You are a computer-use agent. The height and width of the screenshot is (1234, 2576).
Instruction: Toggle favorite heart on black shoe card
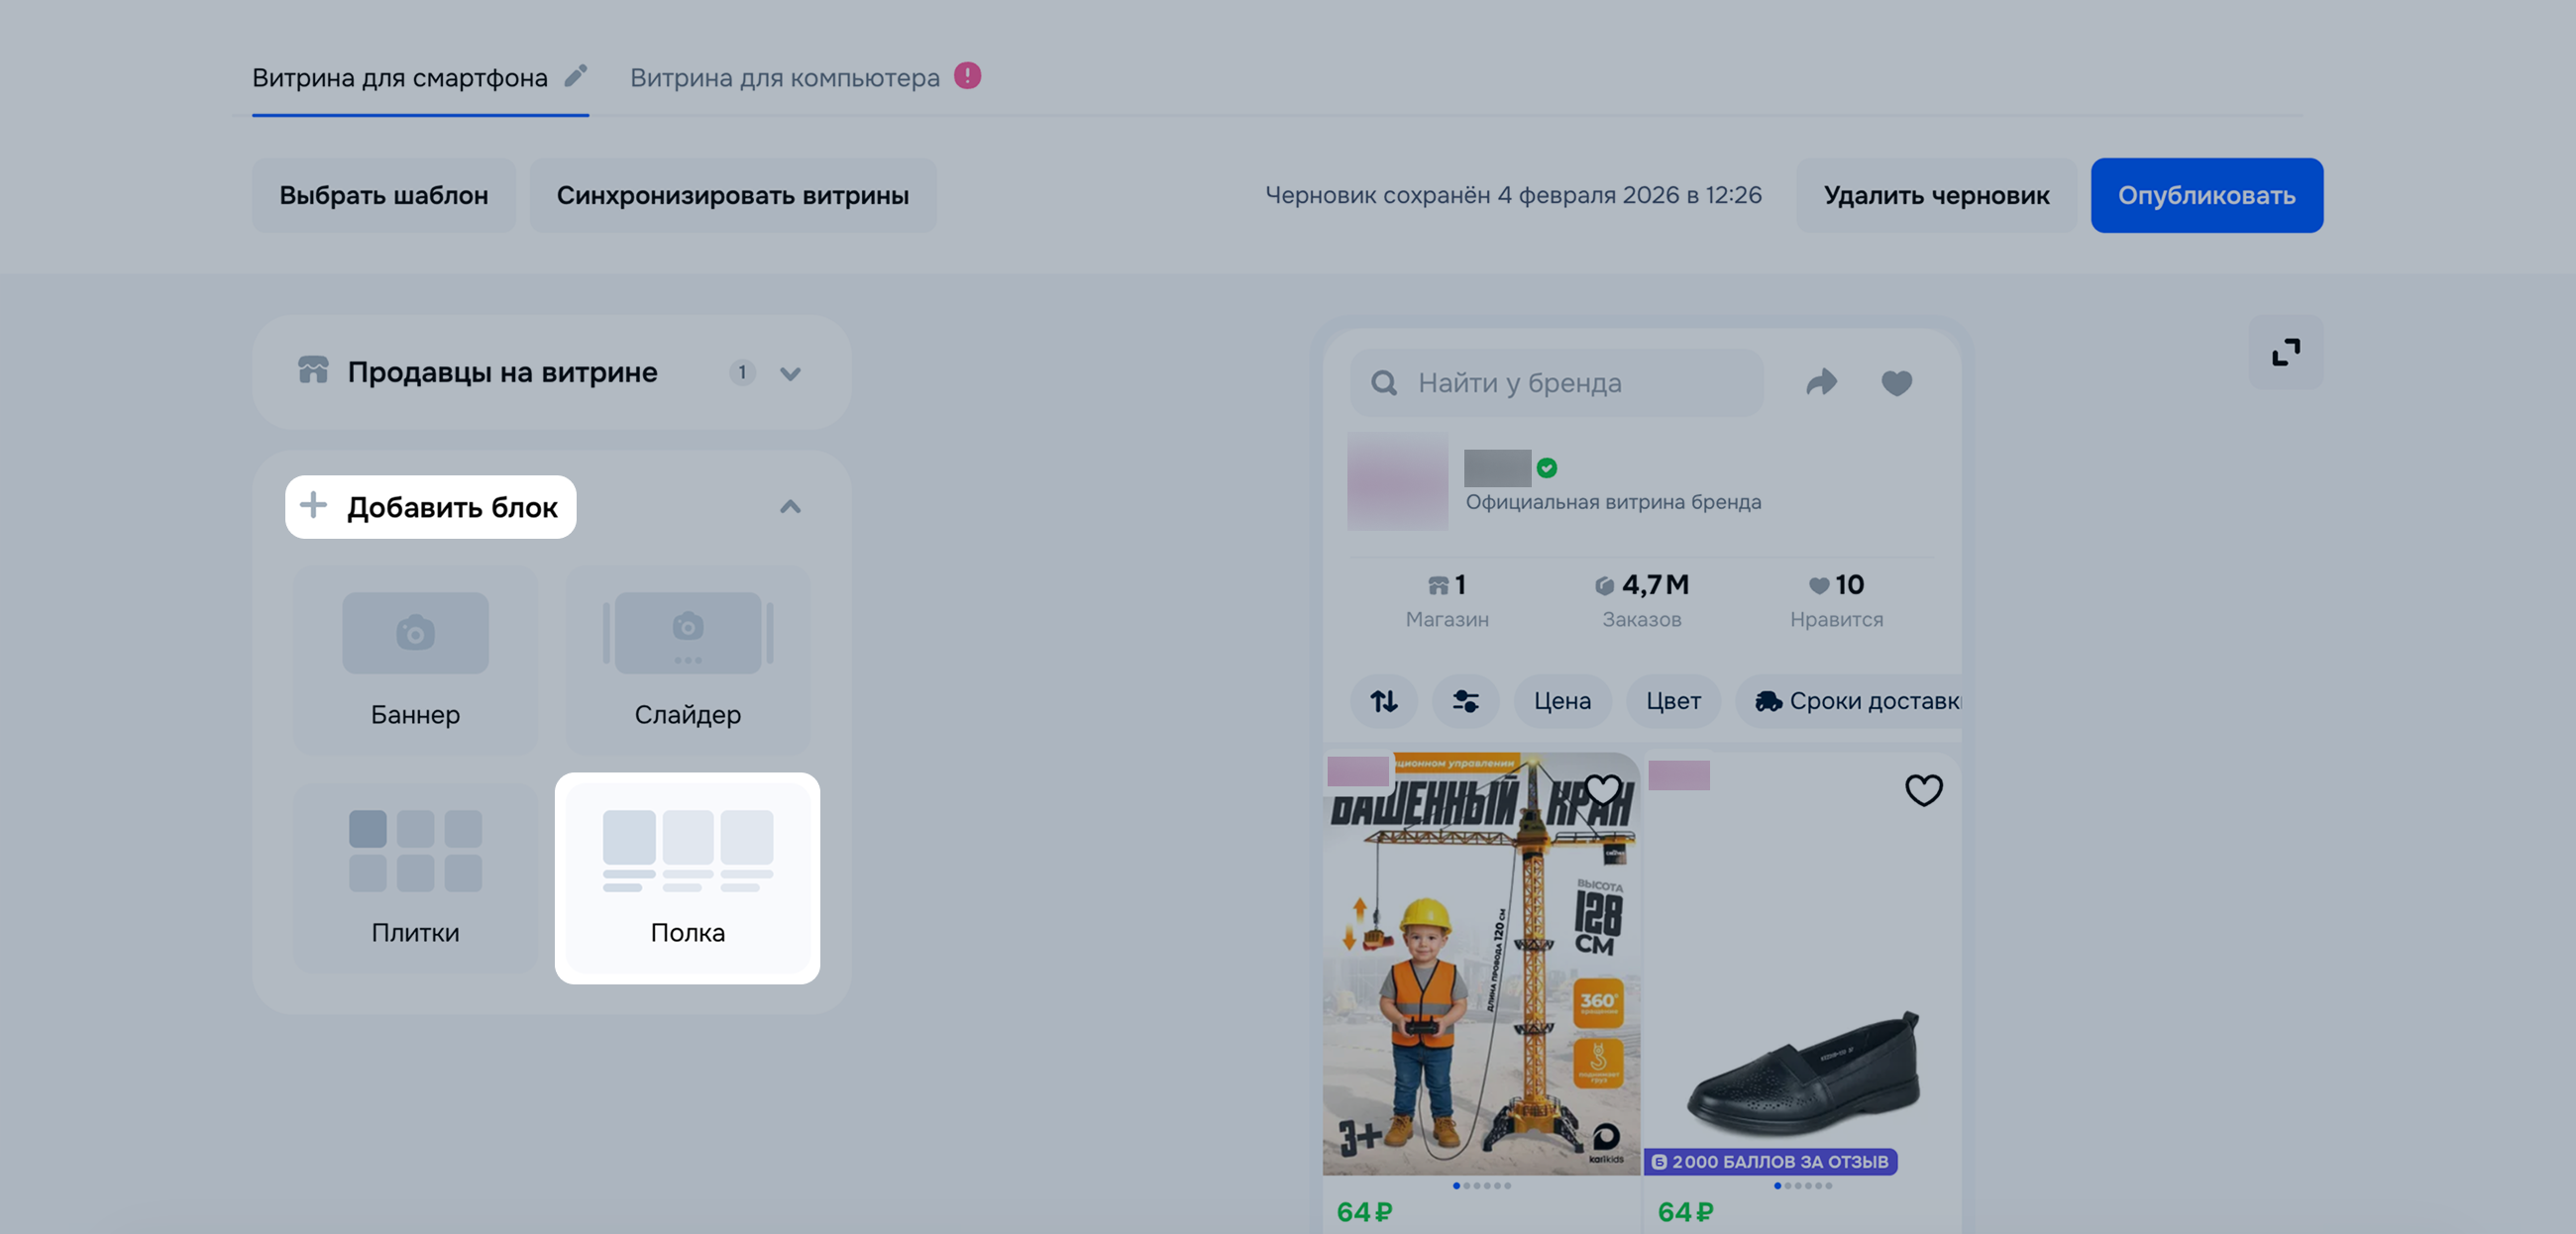pyautogui.click(x=1923, y=790)
